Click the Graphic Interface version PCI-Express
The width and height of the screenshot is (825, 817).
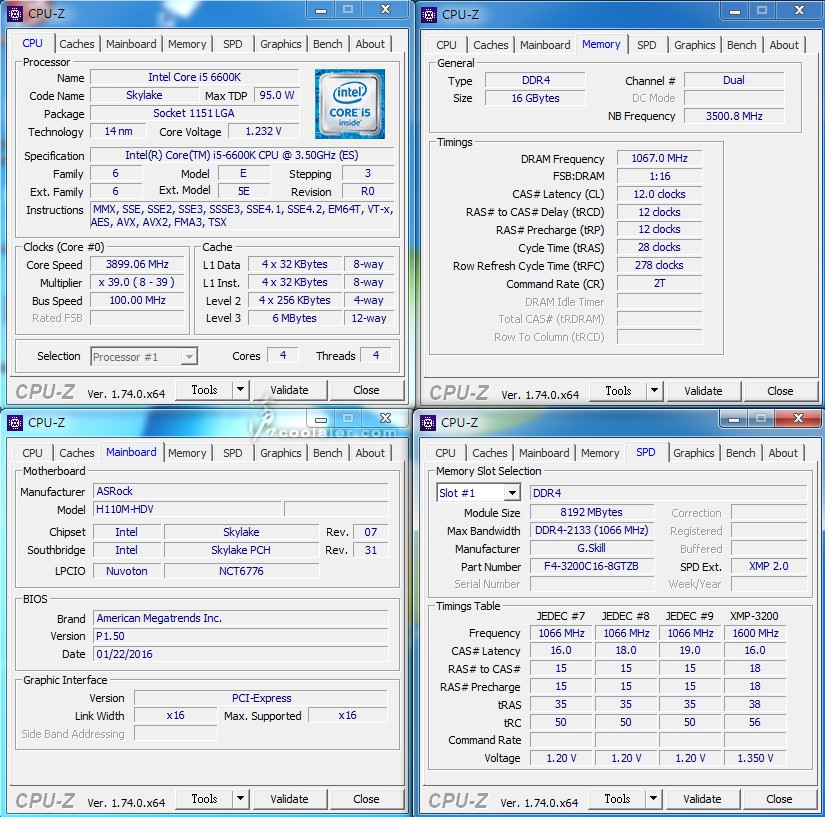pos(261,698)
